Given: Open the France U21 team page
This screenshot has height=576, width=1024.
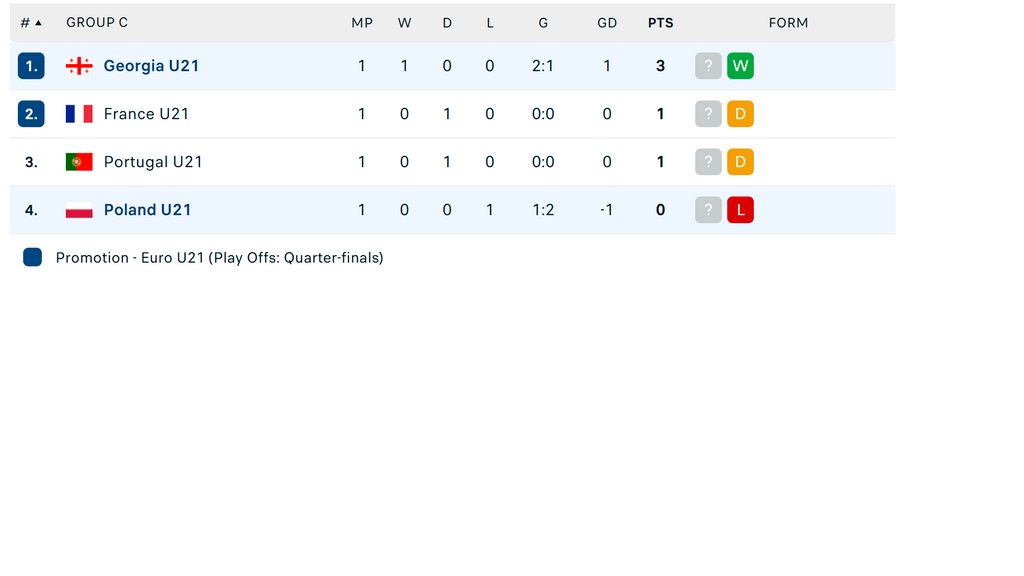Looking at the screenshot, I should [146, 114].
